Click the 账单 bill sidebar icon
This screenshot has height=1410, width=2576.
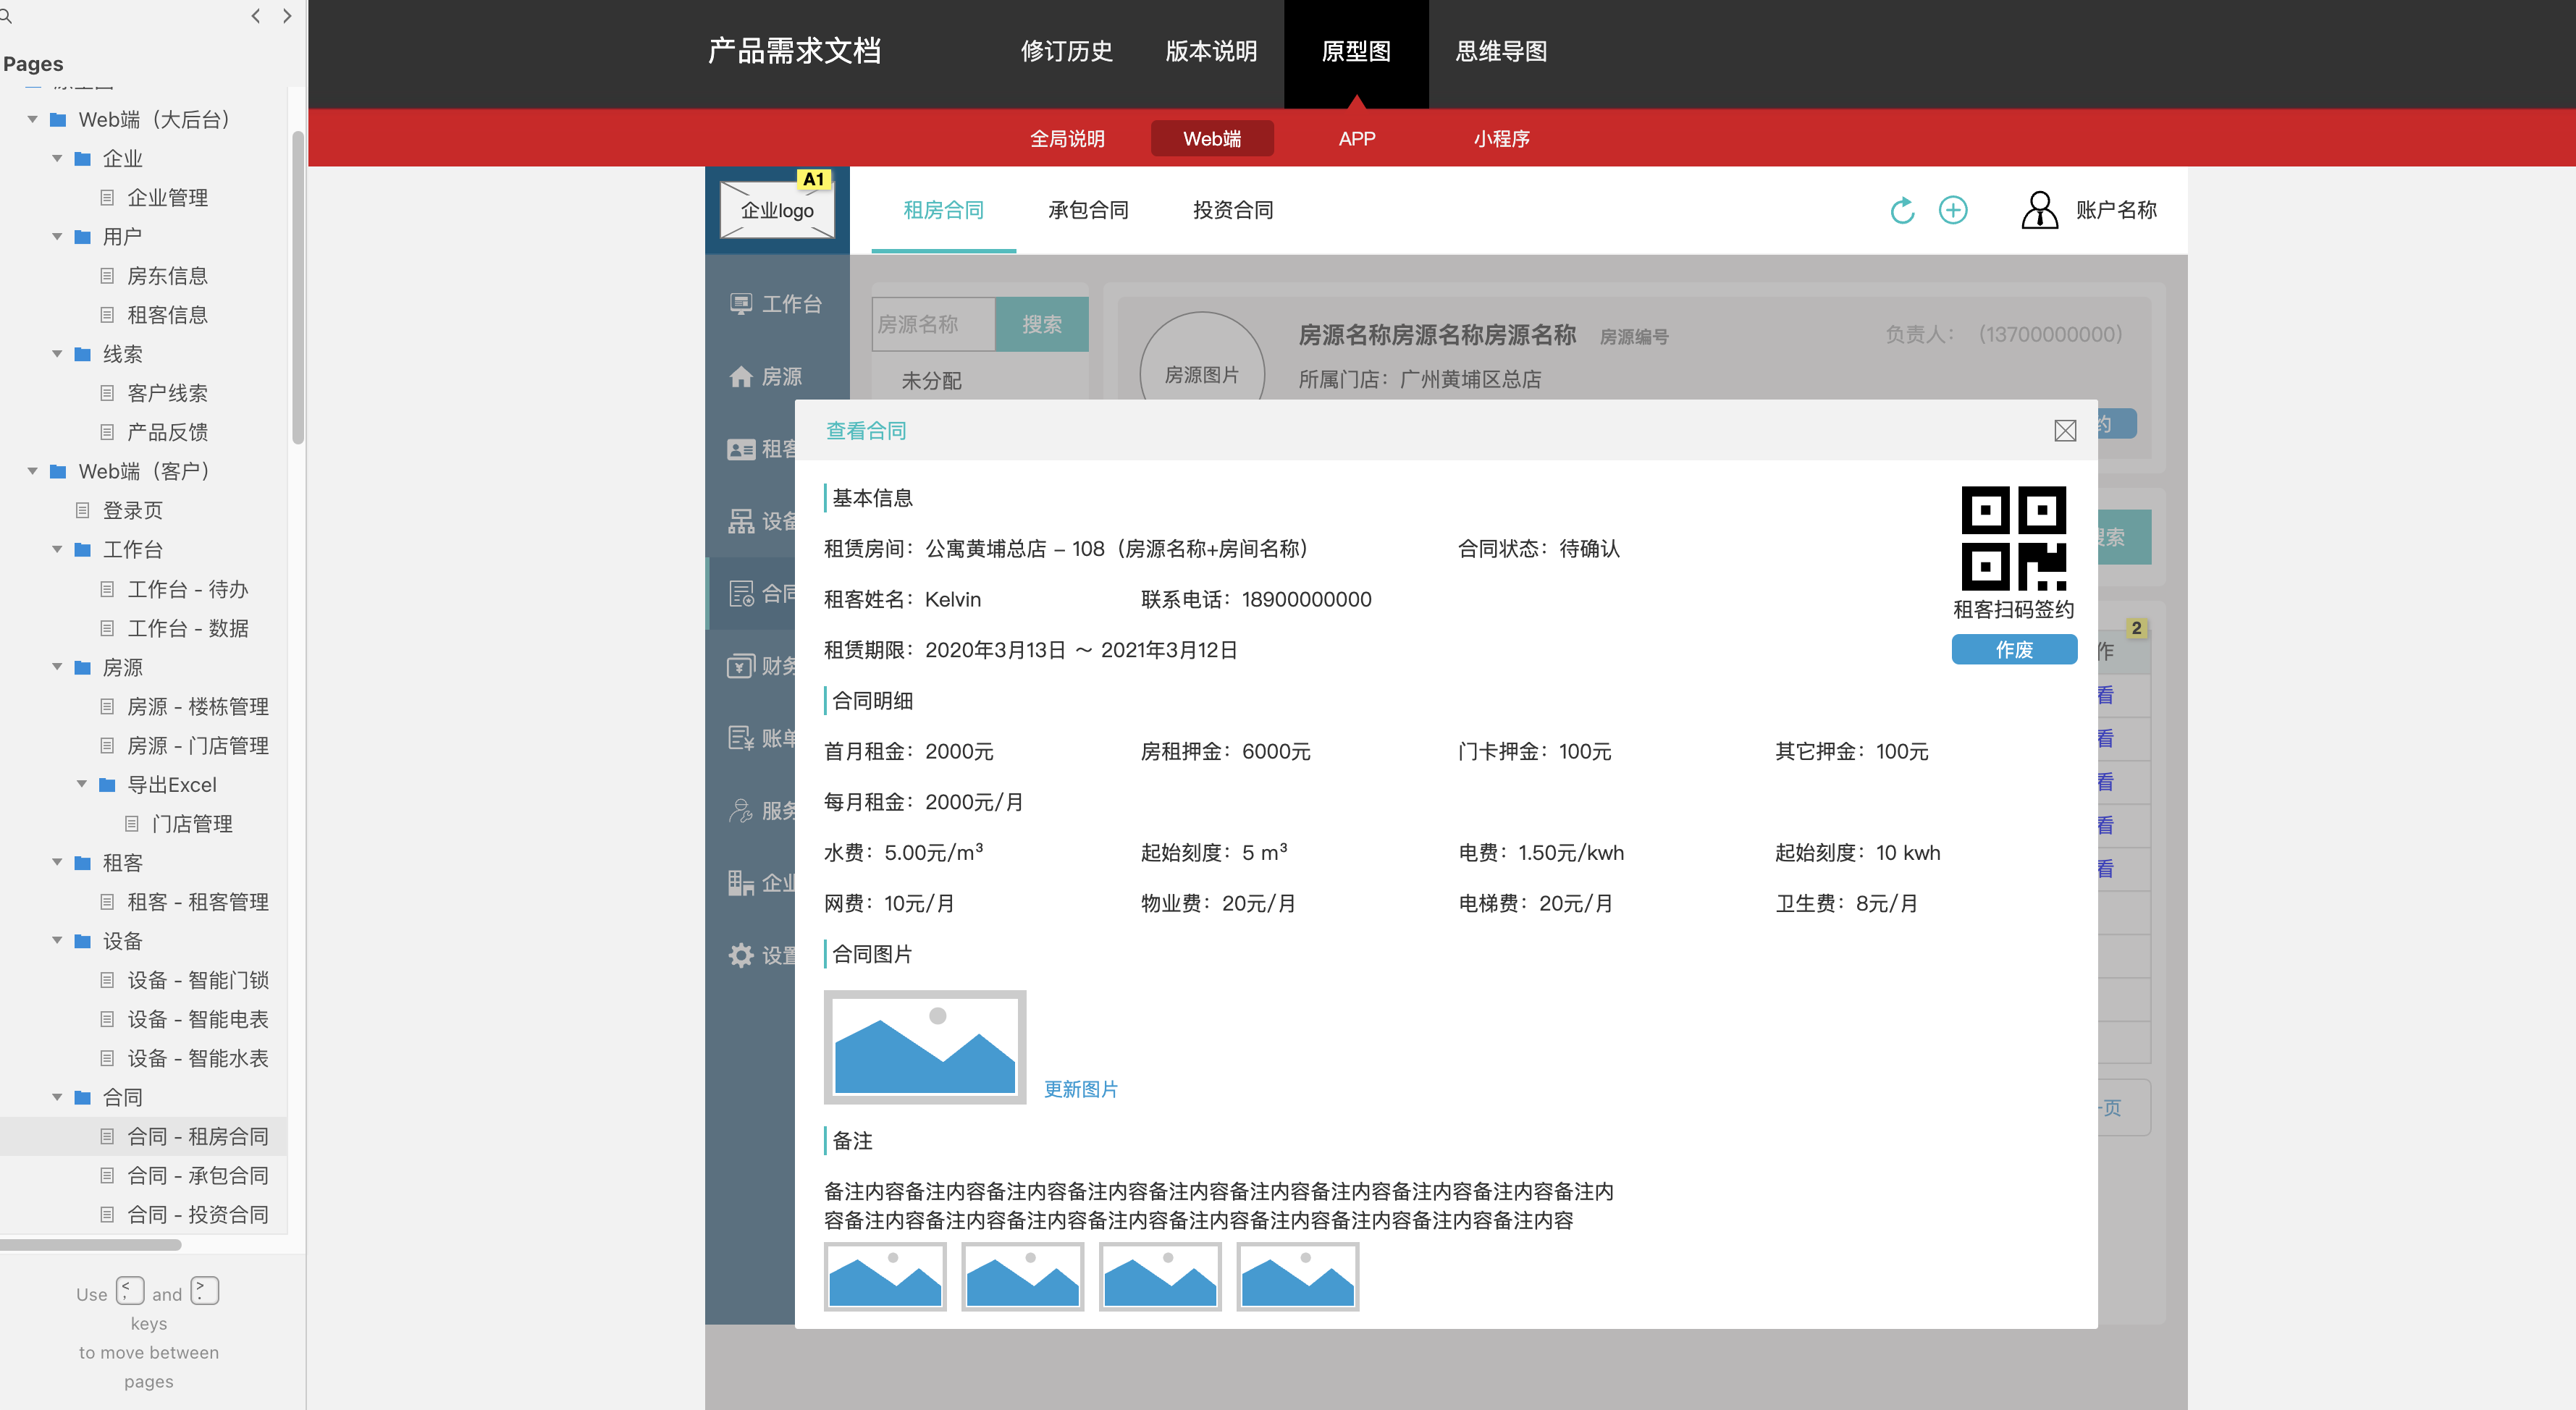coord(741,739)
